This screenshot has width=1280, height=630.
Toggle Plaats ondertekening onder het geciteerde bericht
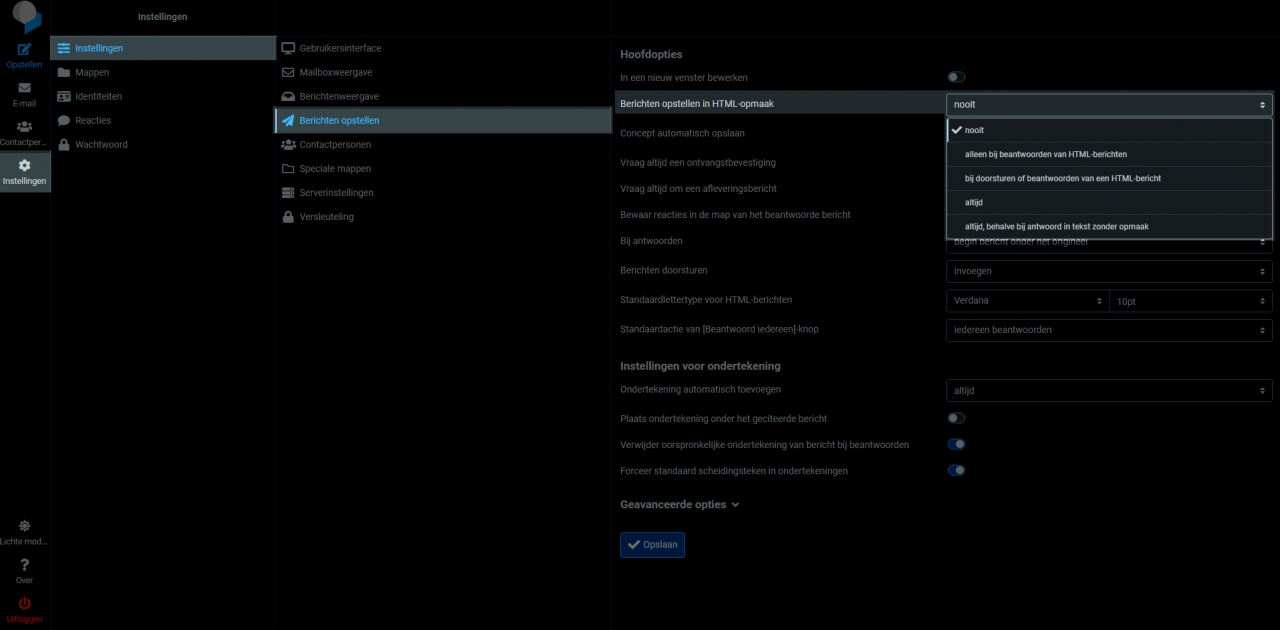[x=956, y=419]
